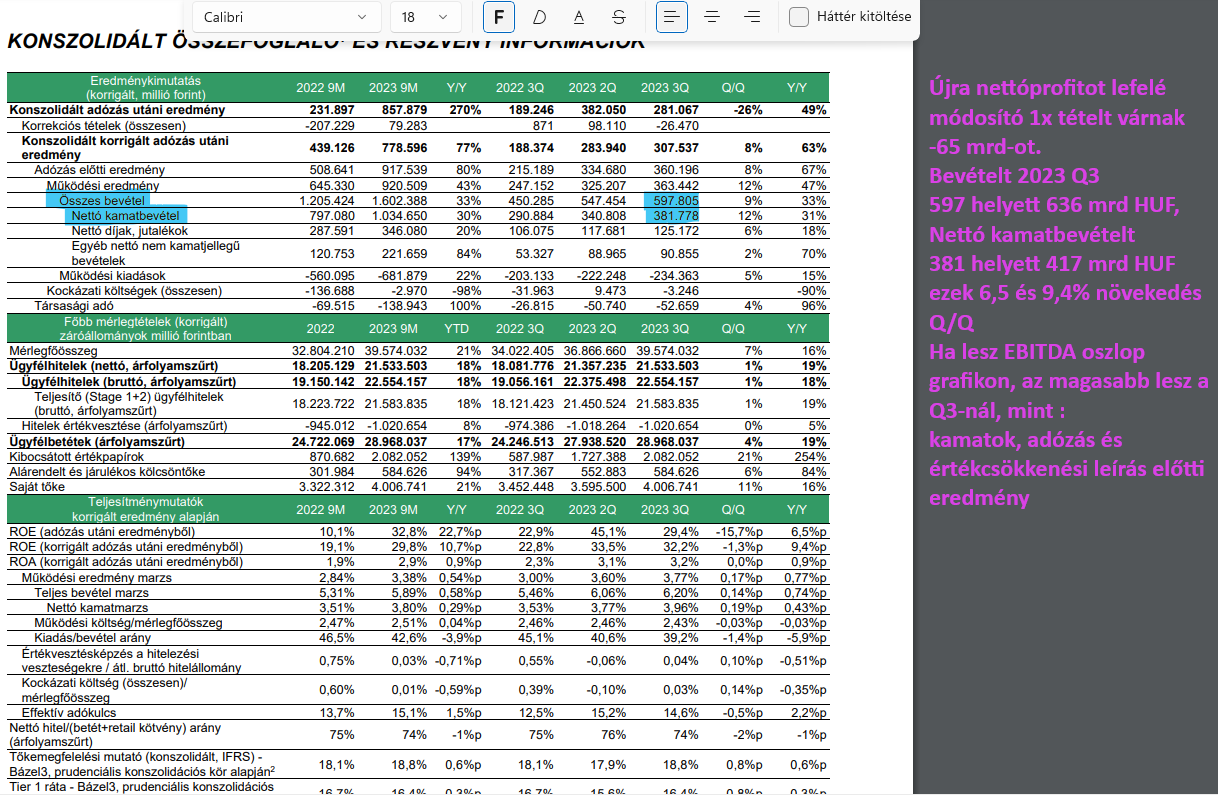Click the pink line 'Bevételt 2023 Q3'
Image resolution: width=1218 pixels, height=795 pixels.
[x=1014, y=177]
